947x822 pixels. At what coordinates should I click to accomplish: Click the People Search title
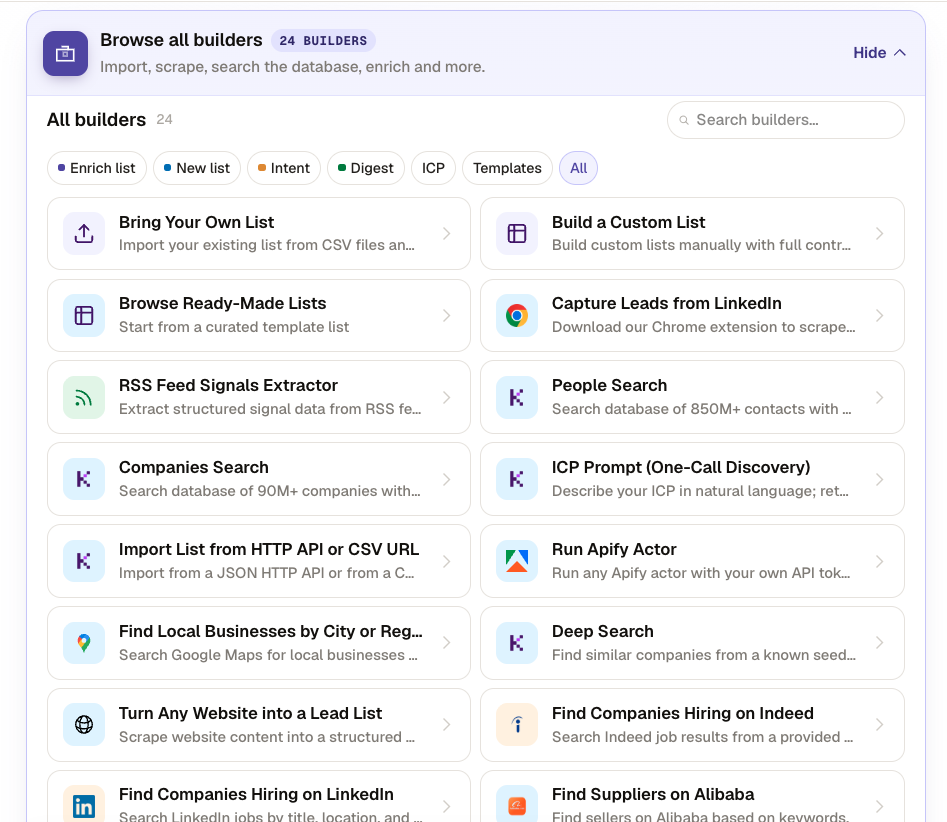pyautogui.click(x=609, y=385)
